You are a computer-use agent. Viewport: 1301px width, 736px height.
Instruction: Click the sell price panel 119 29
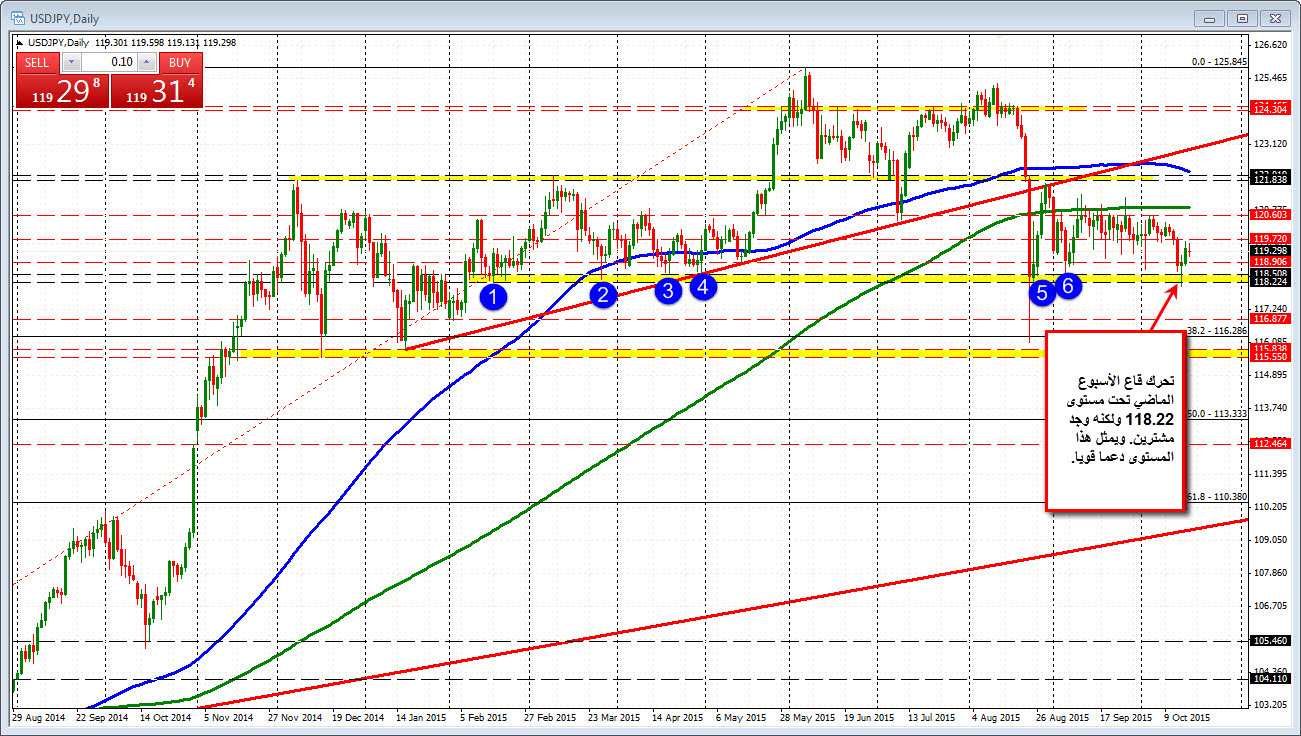61,90
